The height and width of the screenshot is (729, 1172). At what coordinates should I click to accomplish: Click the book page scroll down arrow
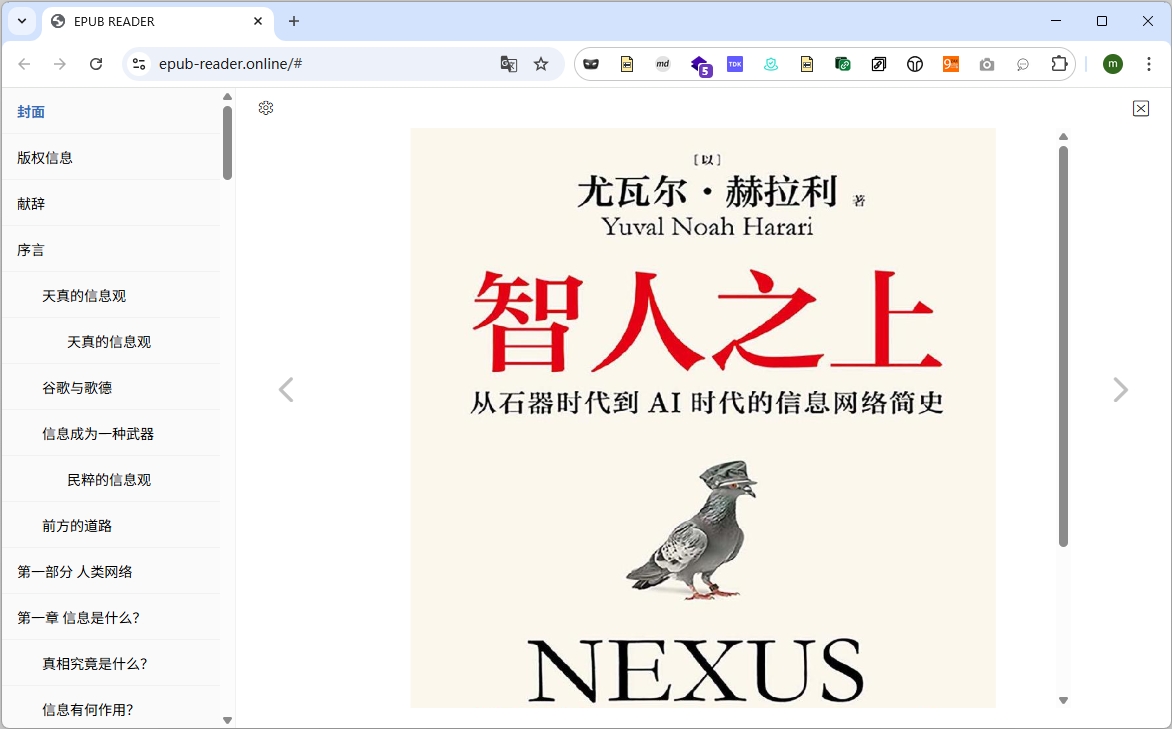1063,701
